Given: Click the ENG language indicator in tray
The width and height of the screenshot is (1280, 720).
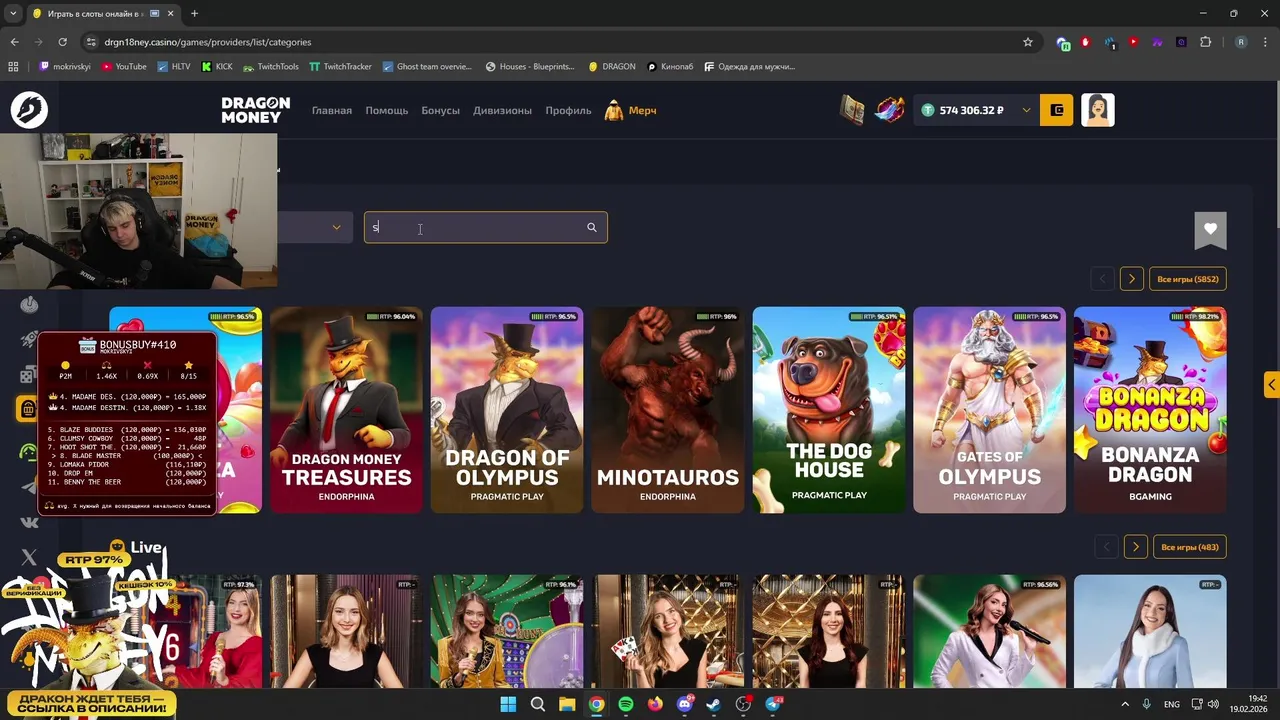Looking at the screenshot, I should (1171, 704).
